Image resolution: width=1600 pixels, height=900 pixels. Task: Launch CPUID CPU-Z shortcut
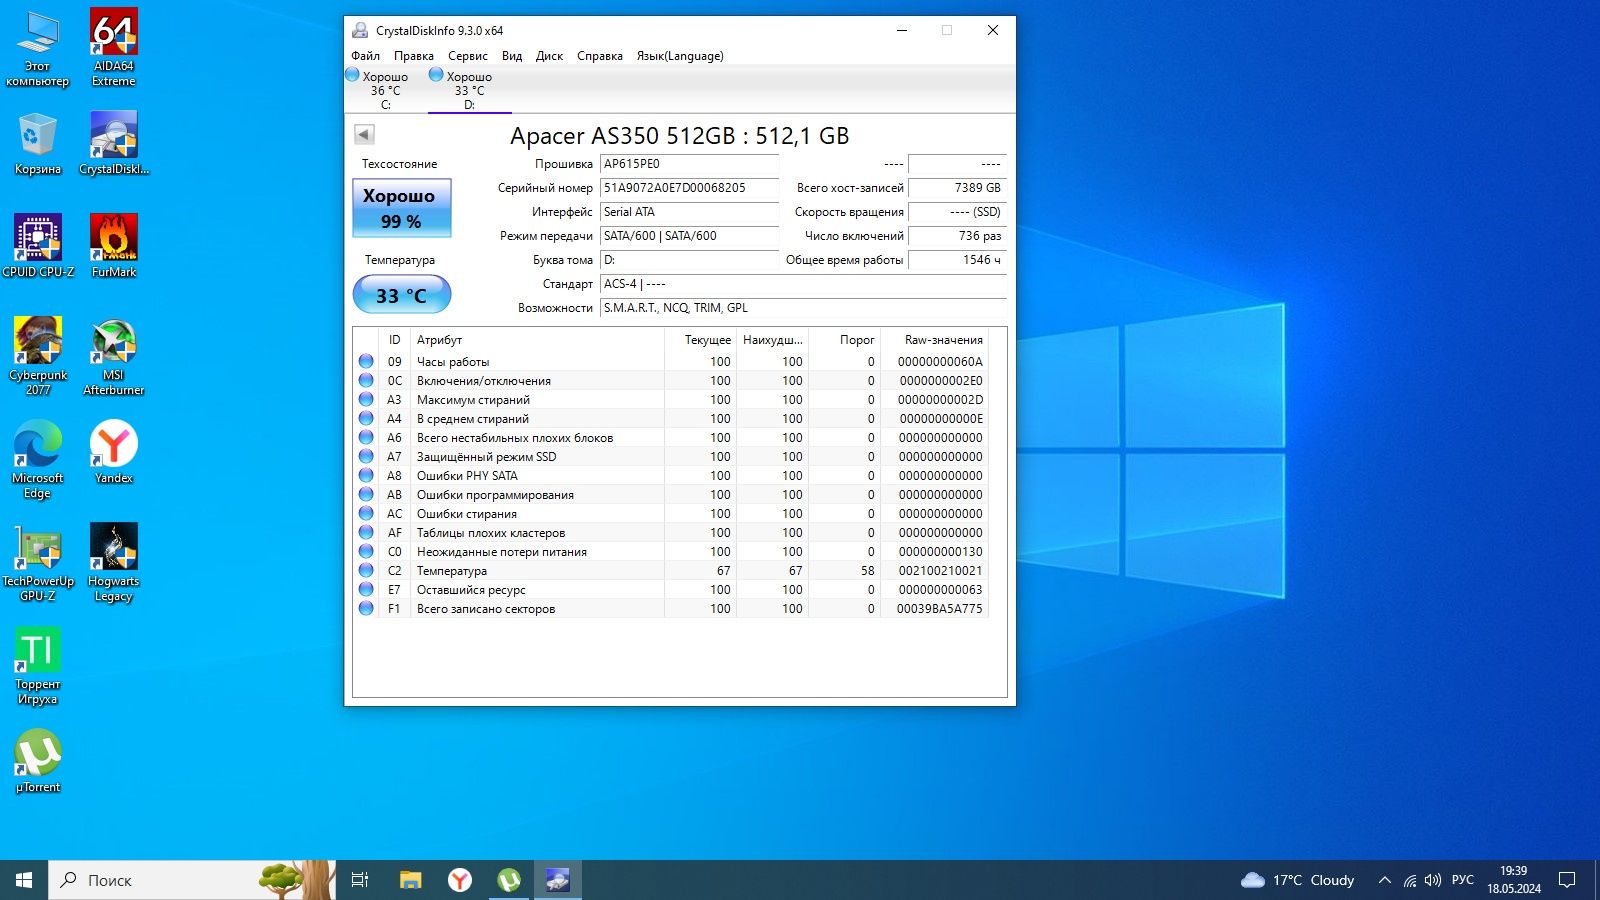[38, 246]
